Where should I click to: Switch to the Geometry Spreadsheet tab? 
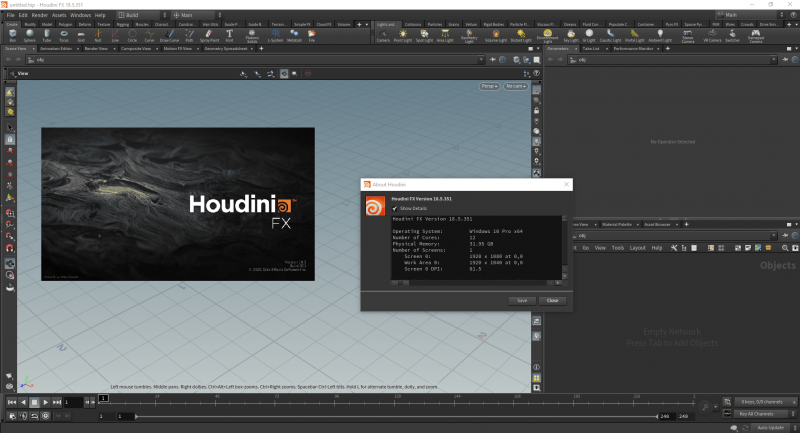(x=226, y=48)
